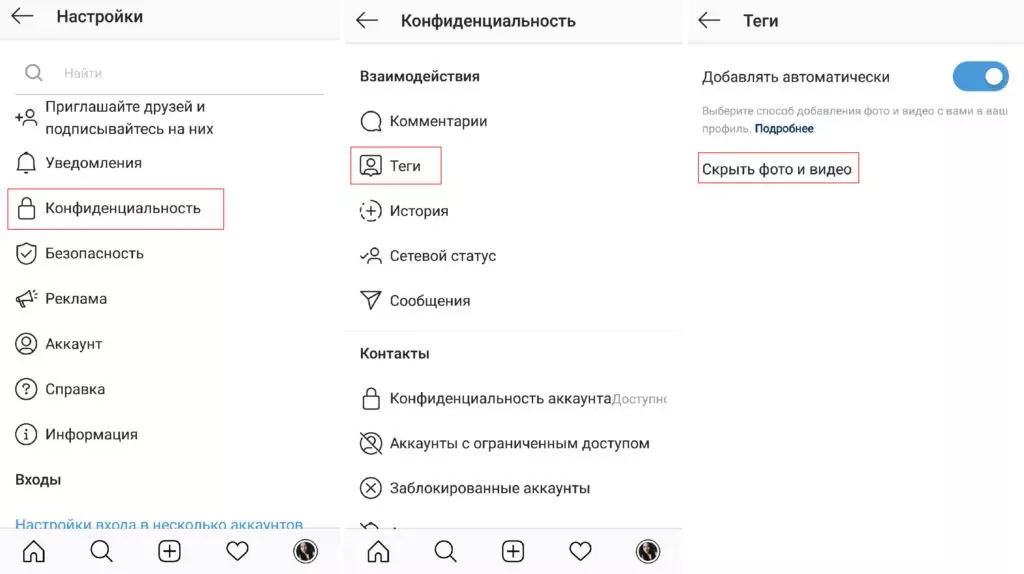Tap home icon in left navigation bar
The width and height of the screenshot is (1024, 574).
[34, 552]
